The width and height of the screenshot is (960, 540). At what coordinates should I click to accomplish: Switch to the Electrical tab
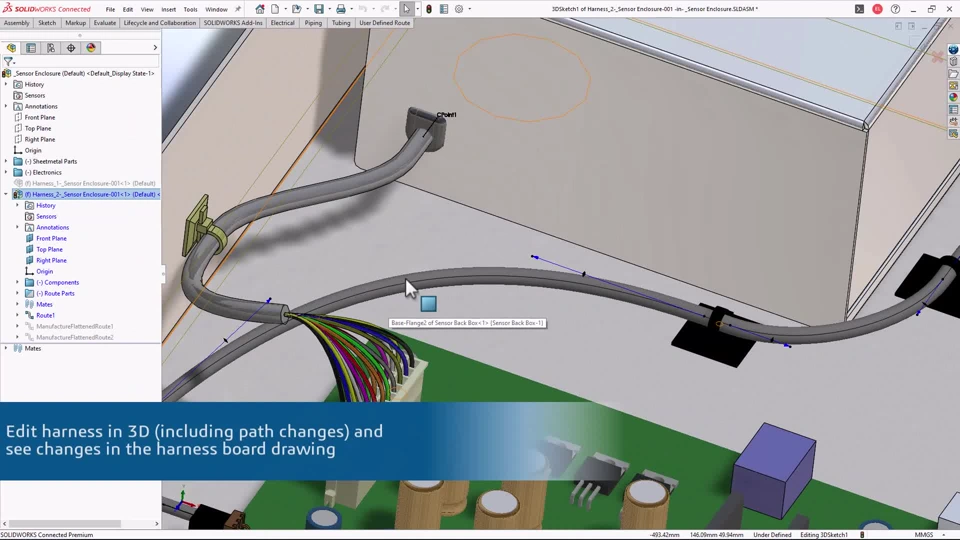[x=282, y=23]
